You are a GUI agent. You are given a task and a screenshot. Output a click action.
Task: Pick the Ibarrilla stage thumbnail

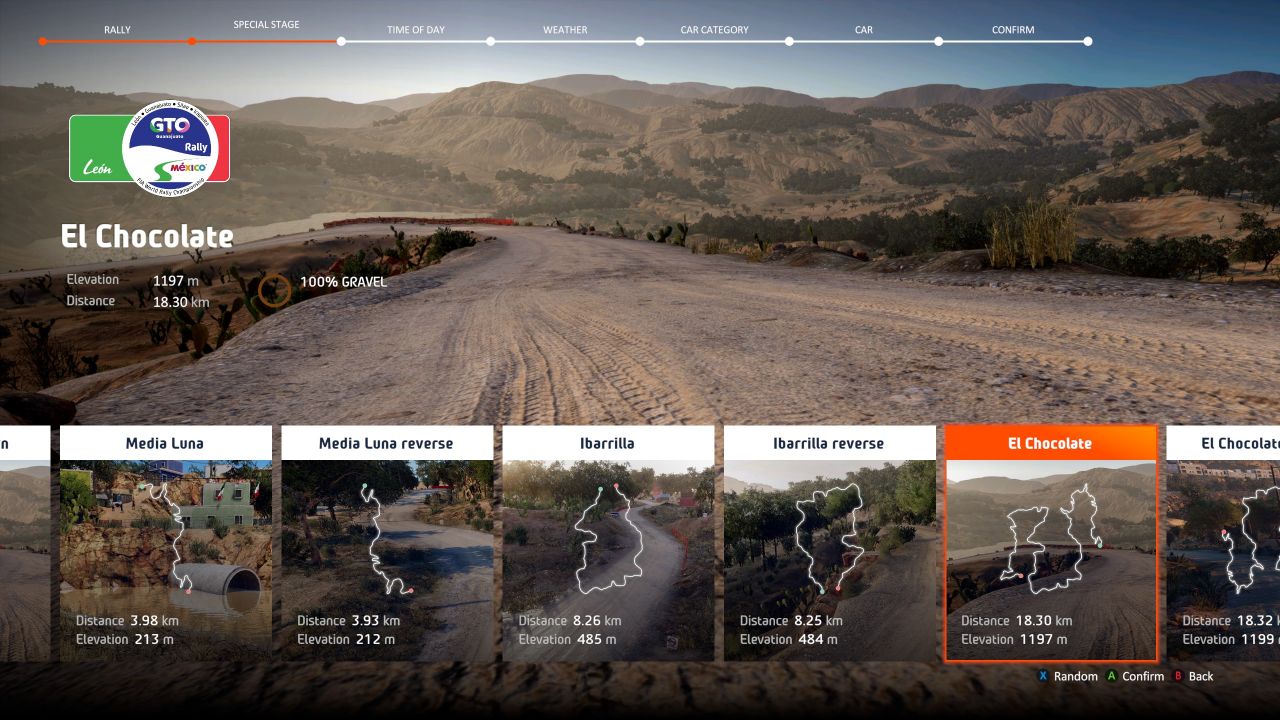coord(608,543)
